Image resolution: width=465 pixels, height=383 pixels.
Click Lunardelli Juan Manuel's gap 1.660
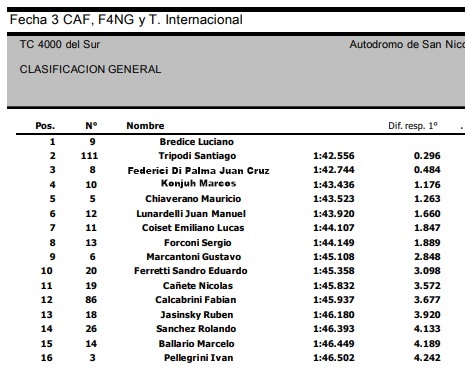(x=427, y=213)
